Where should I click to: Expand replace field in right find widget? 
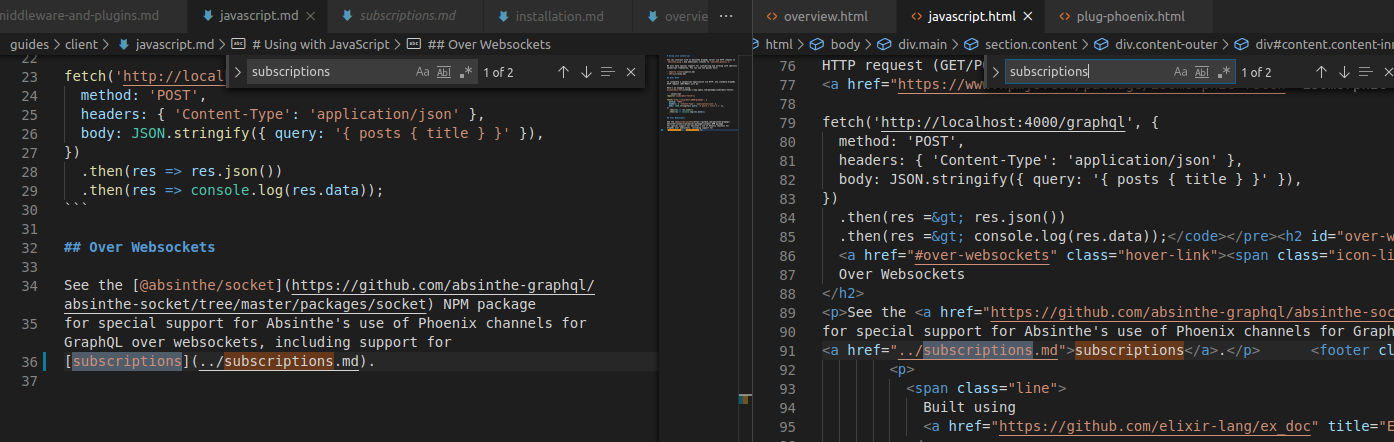(996, 72)
